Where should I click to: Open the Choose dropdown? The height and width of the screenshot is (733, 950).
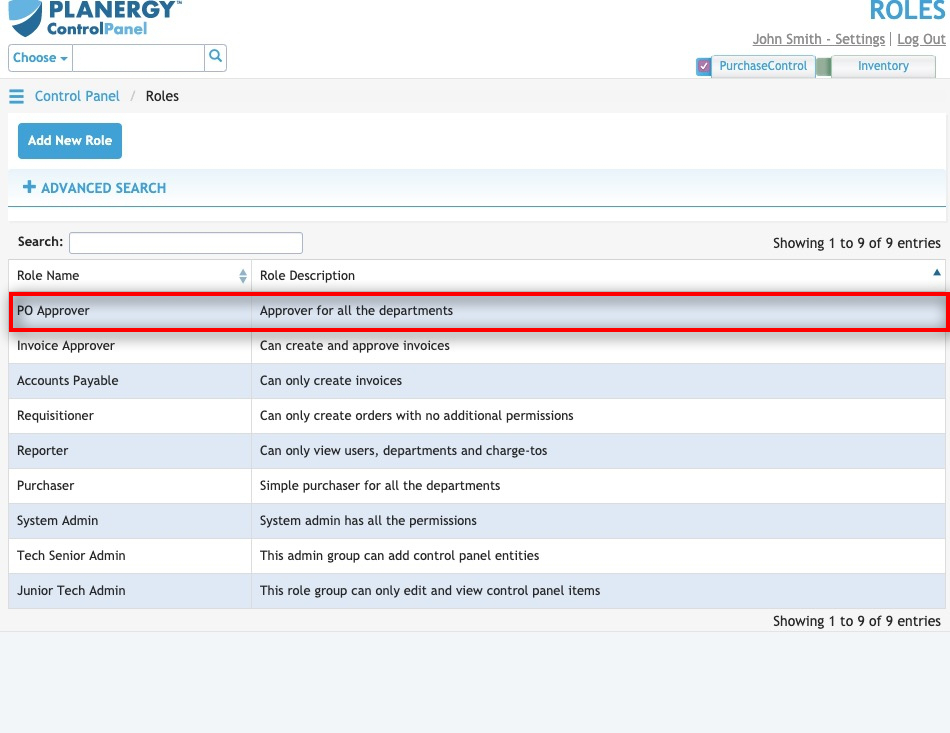click(40, 58)
